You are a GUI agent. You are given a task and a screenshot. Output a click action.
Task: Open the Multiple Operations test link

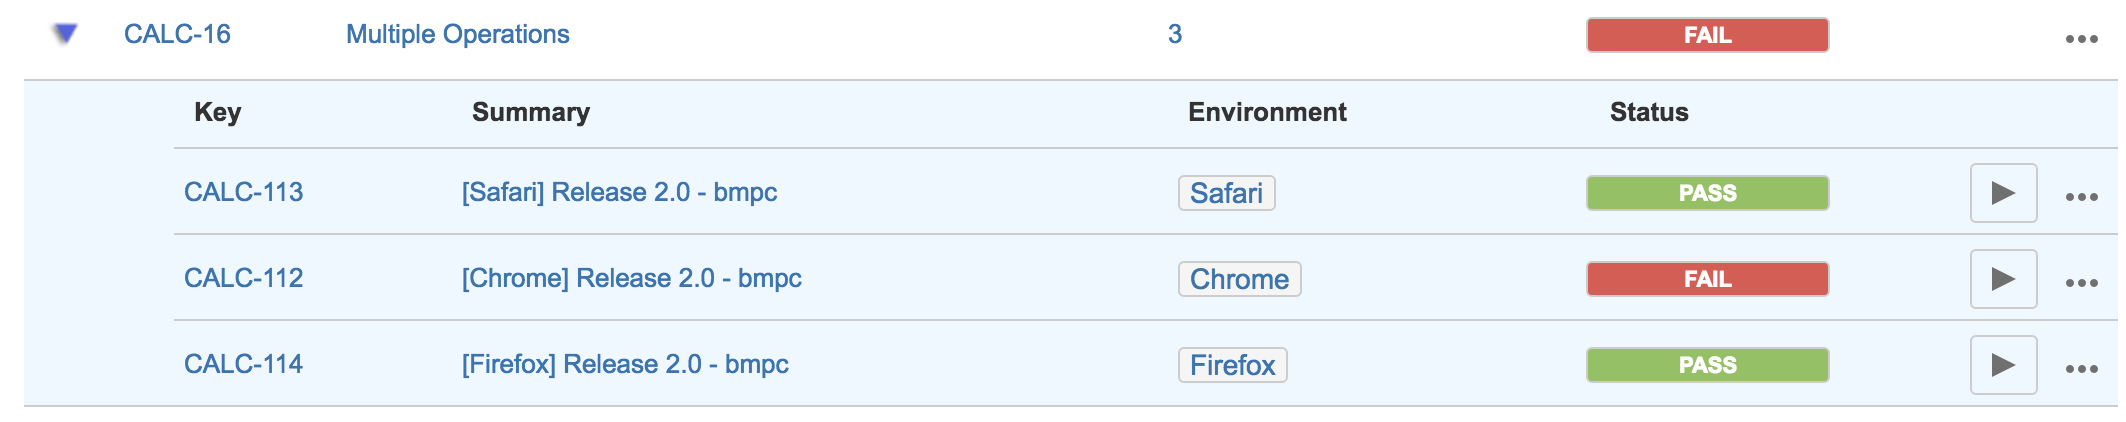click(x=457, y=34)
